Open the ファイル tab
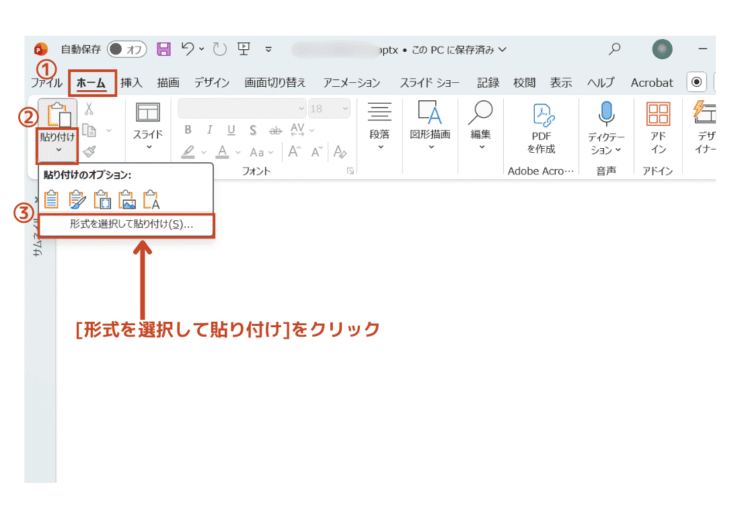 click(x=46, y=83)
